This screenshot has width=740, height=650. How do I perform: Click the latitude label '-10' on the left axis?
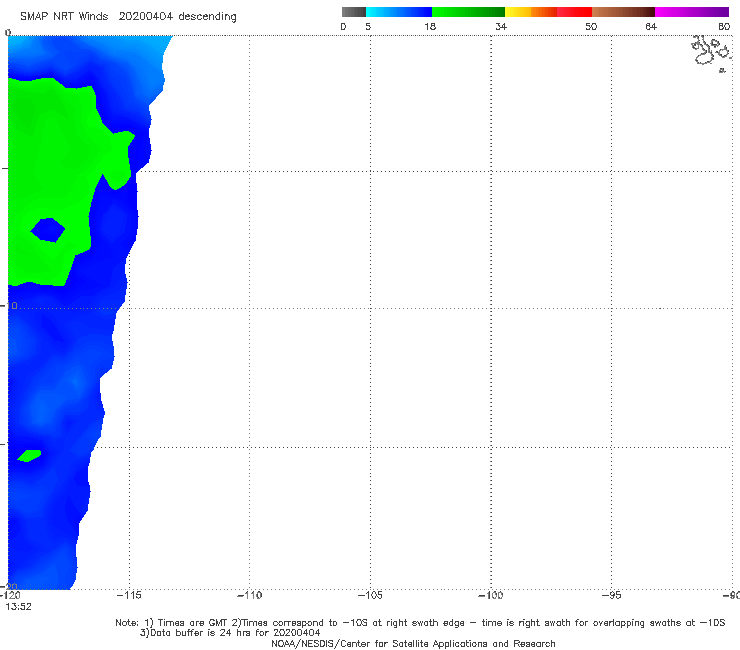tap(10, 306)
